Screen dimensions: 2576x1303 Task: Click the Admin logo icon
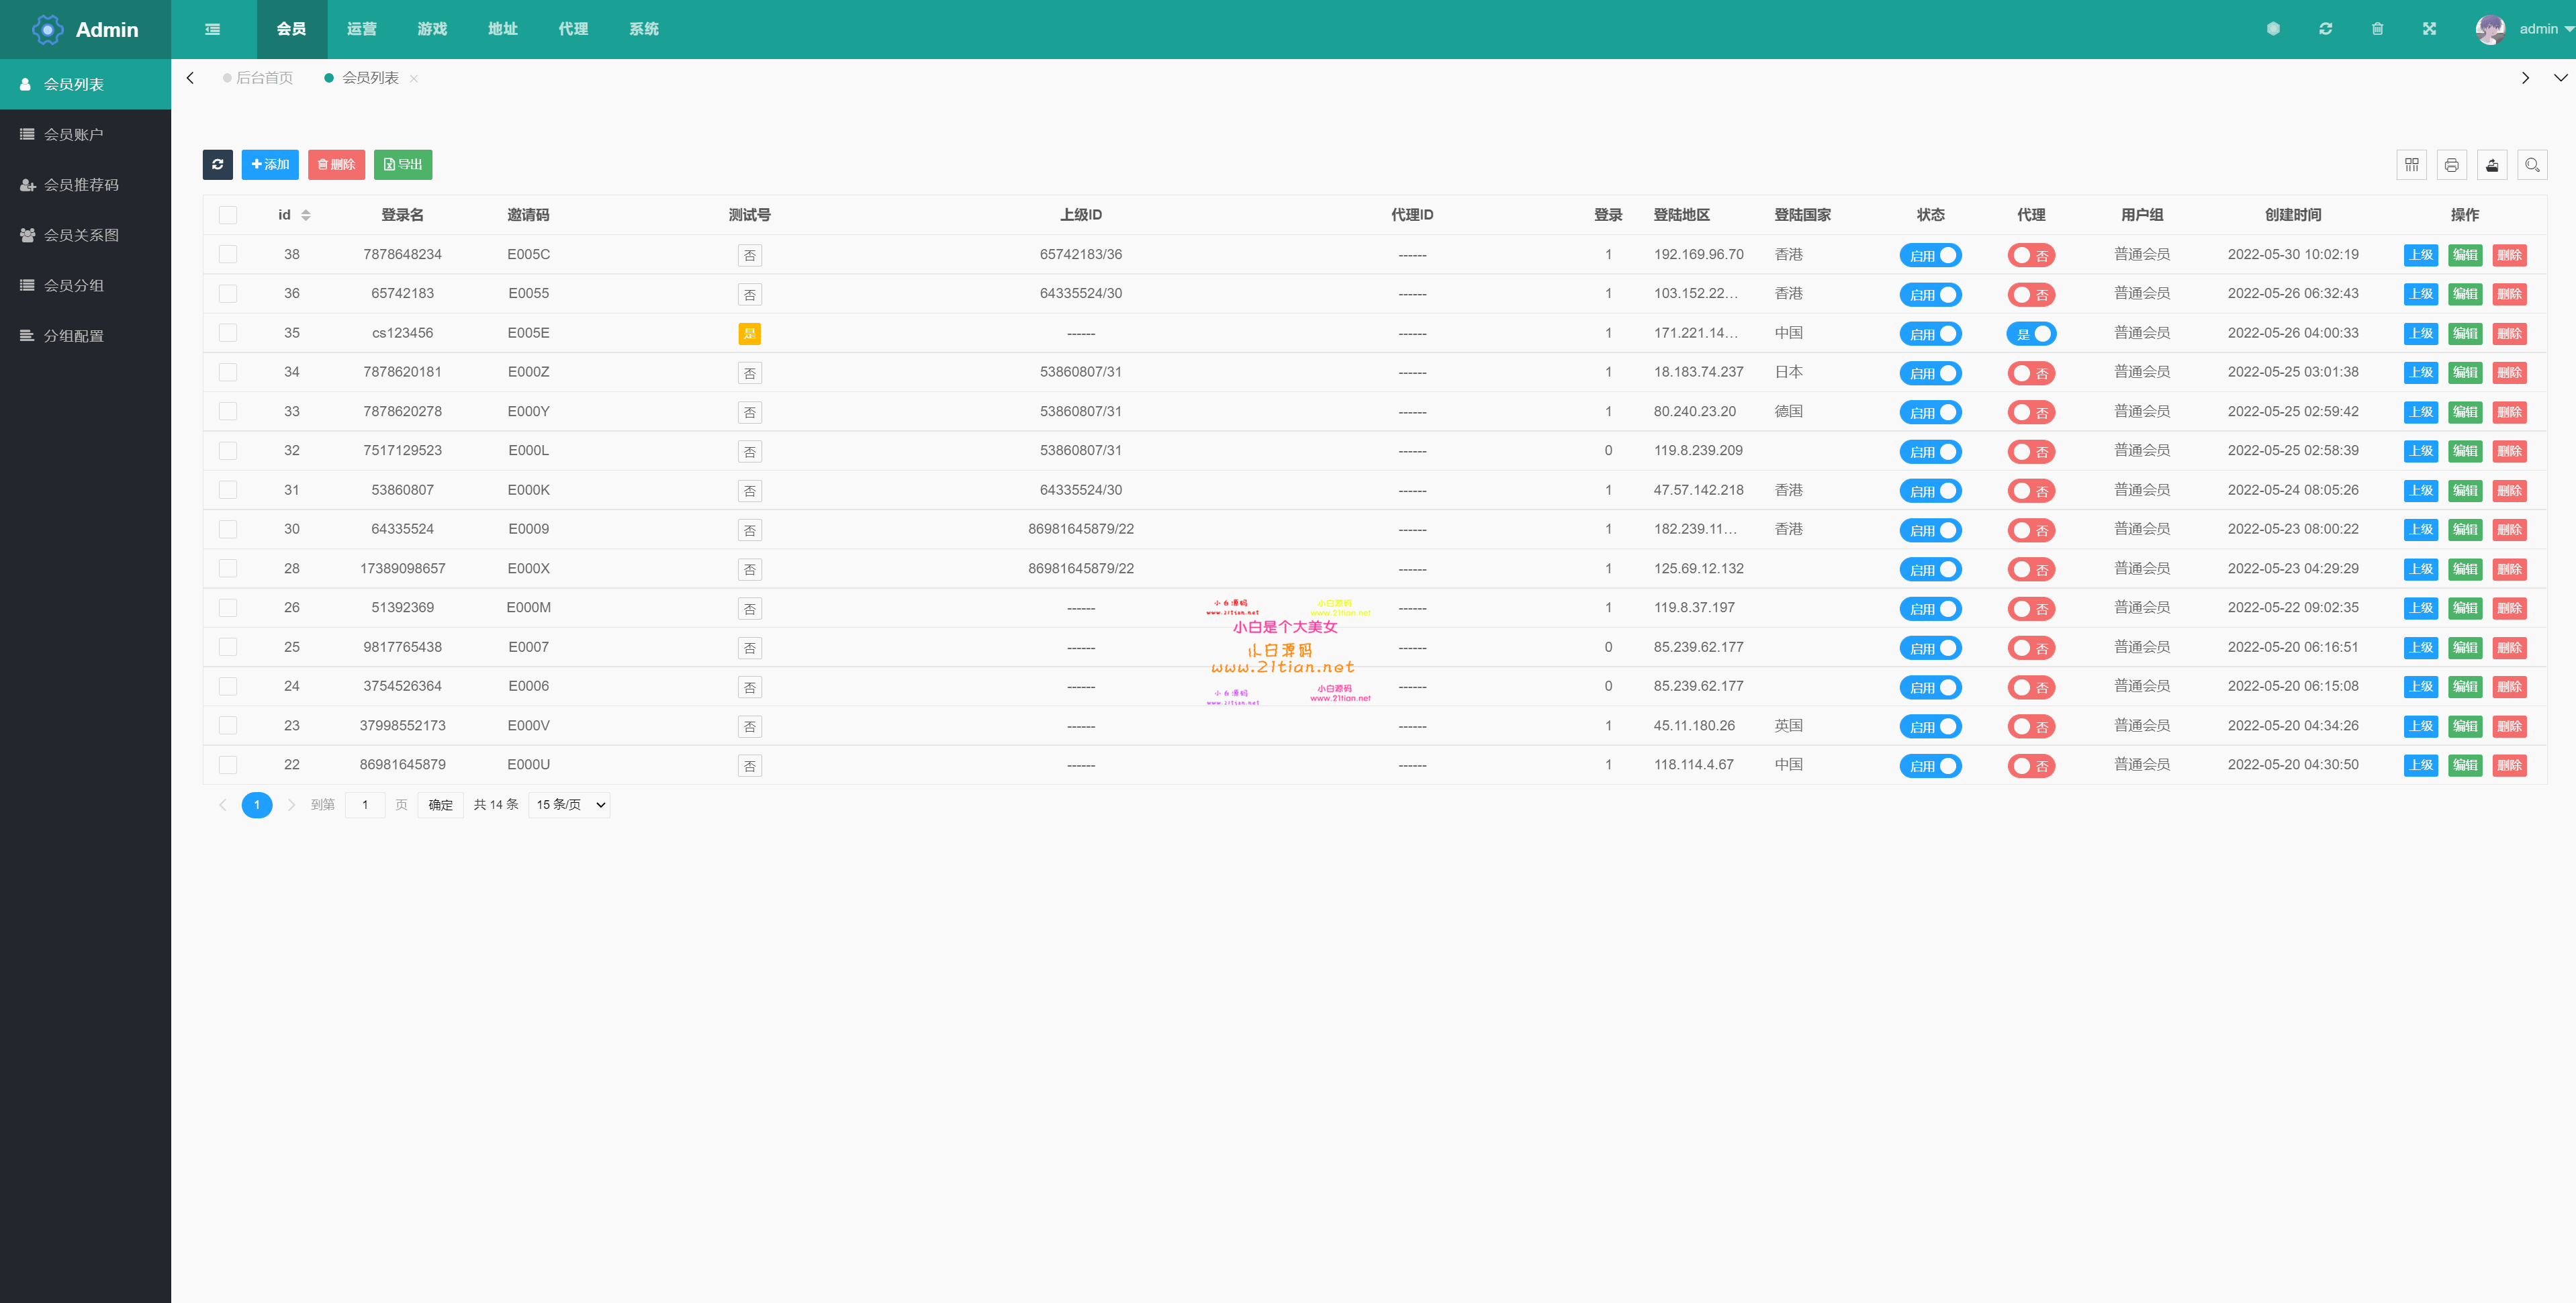coord(47,29)
